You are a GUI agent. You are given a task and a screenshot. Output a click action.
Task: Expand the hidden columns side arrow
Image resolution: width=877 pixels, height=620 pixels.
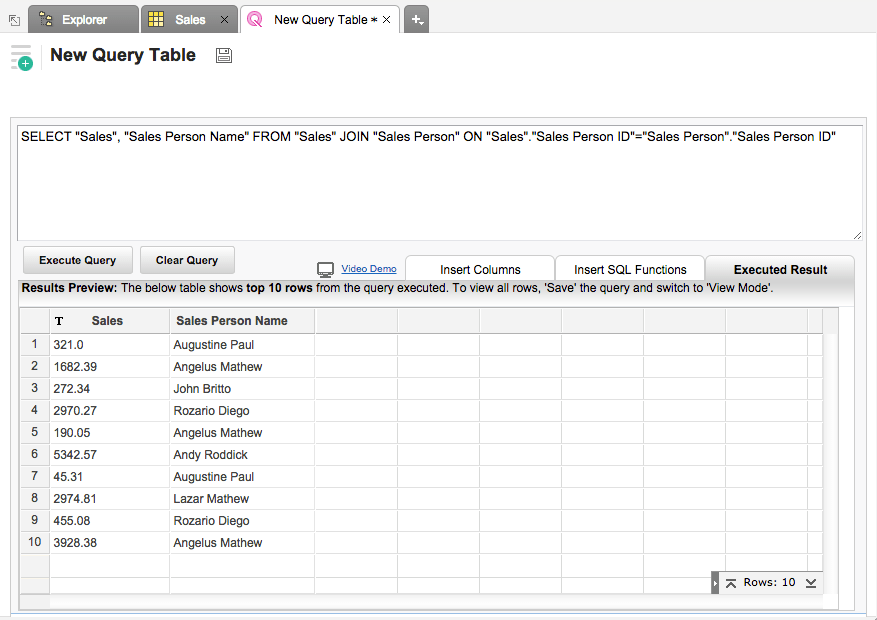[715, 582]
